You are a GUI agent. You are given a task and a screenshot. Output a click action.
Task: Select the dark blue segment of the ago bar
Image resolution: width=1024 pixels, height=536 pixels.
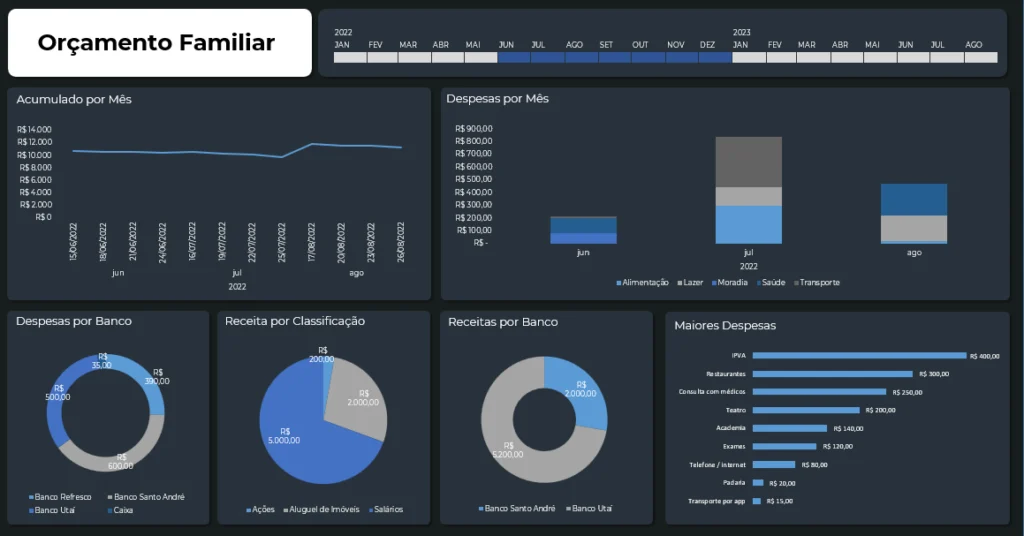[913, 199]
